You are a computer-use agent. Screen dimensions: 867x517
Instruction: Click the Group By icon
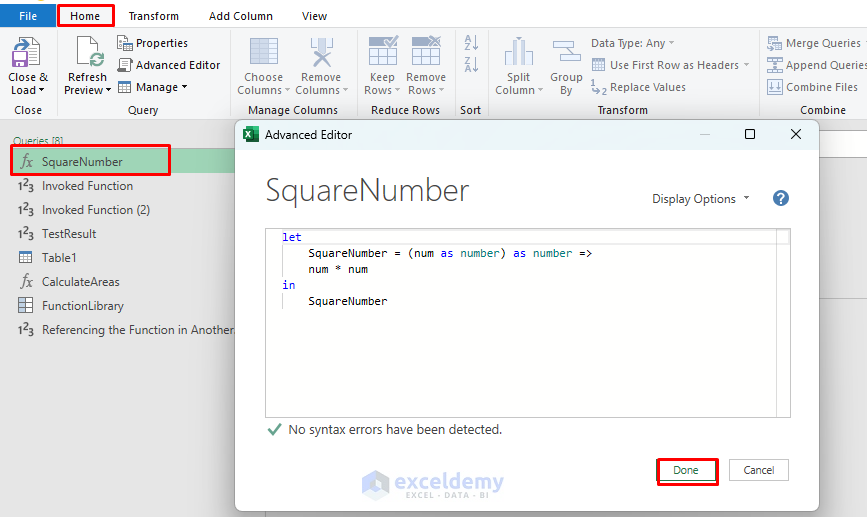coord(566,51)
